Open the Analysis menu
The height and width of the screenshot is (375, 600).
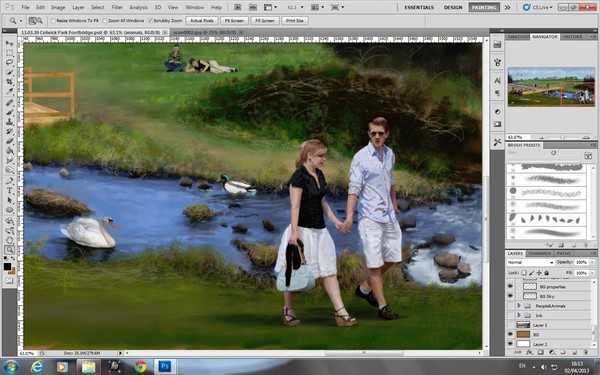[x=138, y=7]
